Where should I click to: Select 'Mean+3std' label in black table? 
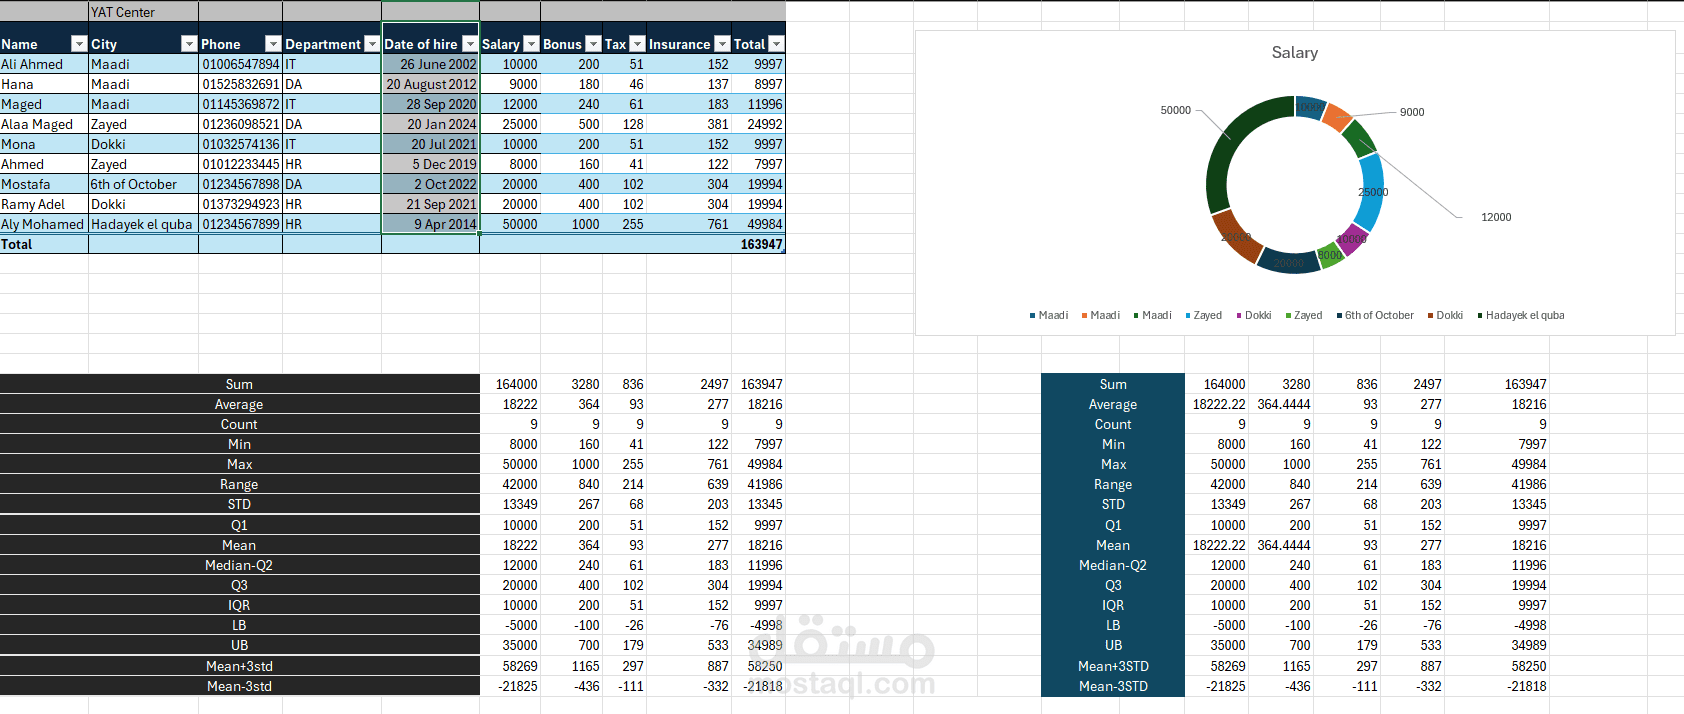239,666
